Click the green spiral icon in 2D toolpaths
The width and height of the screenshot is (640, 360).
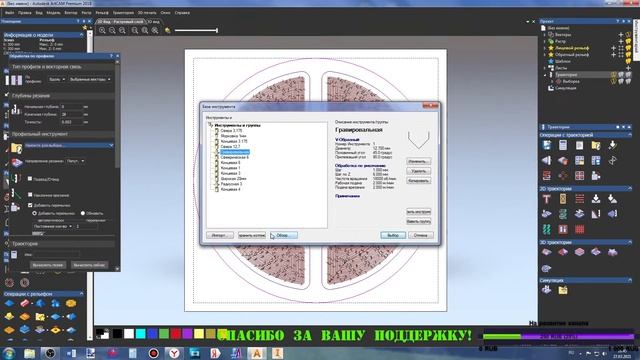coord(563,214)
